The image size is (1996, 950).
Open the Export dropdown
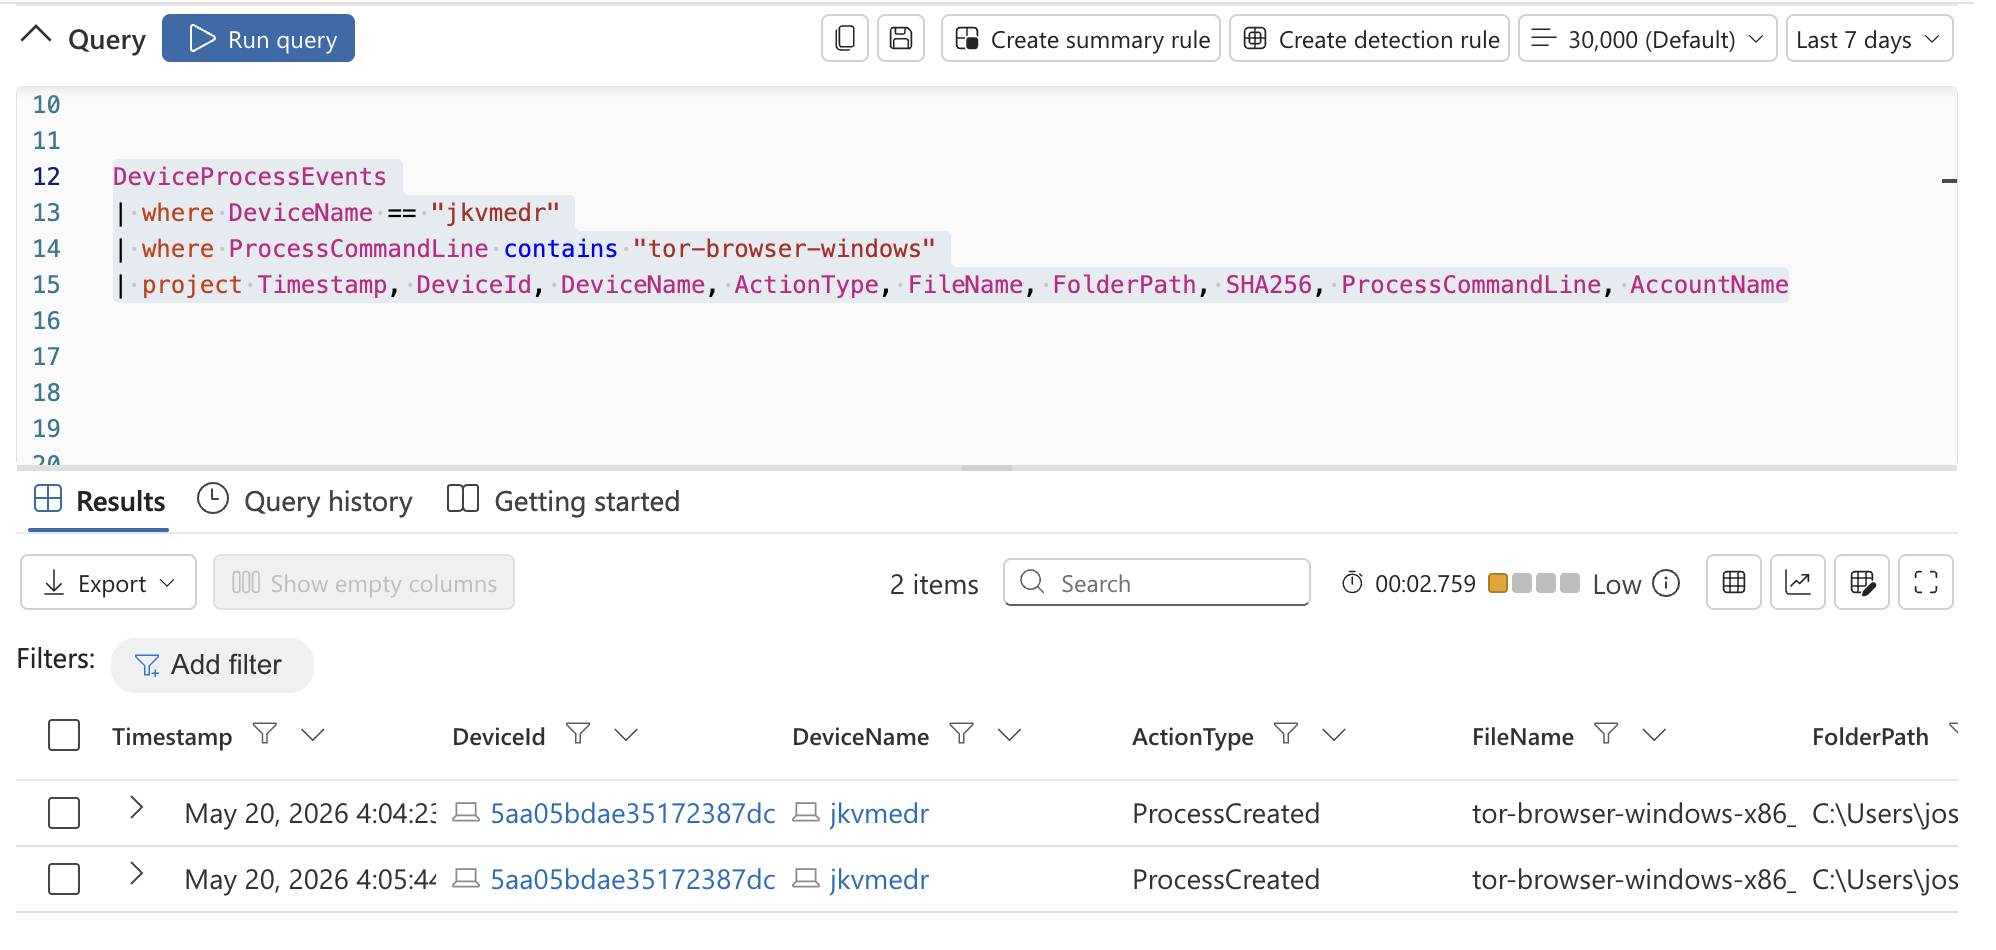109,583
